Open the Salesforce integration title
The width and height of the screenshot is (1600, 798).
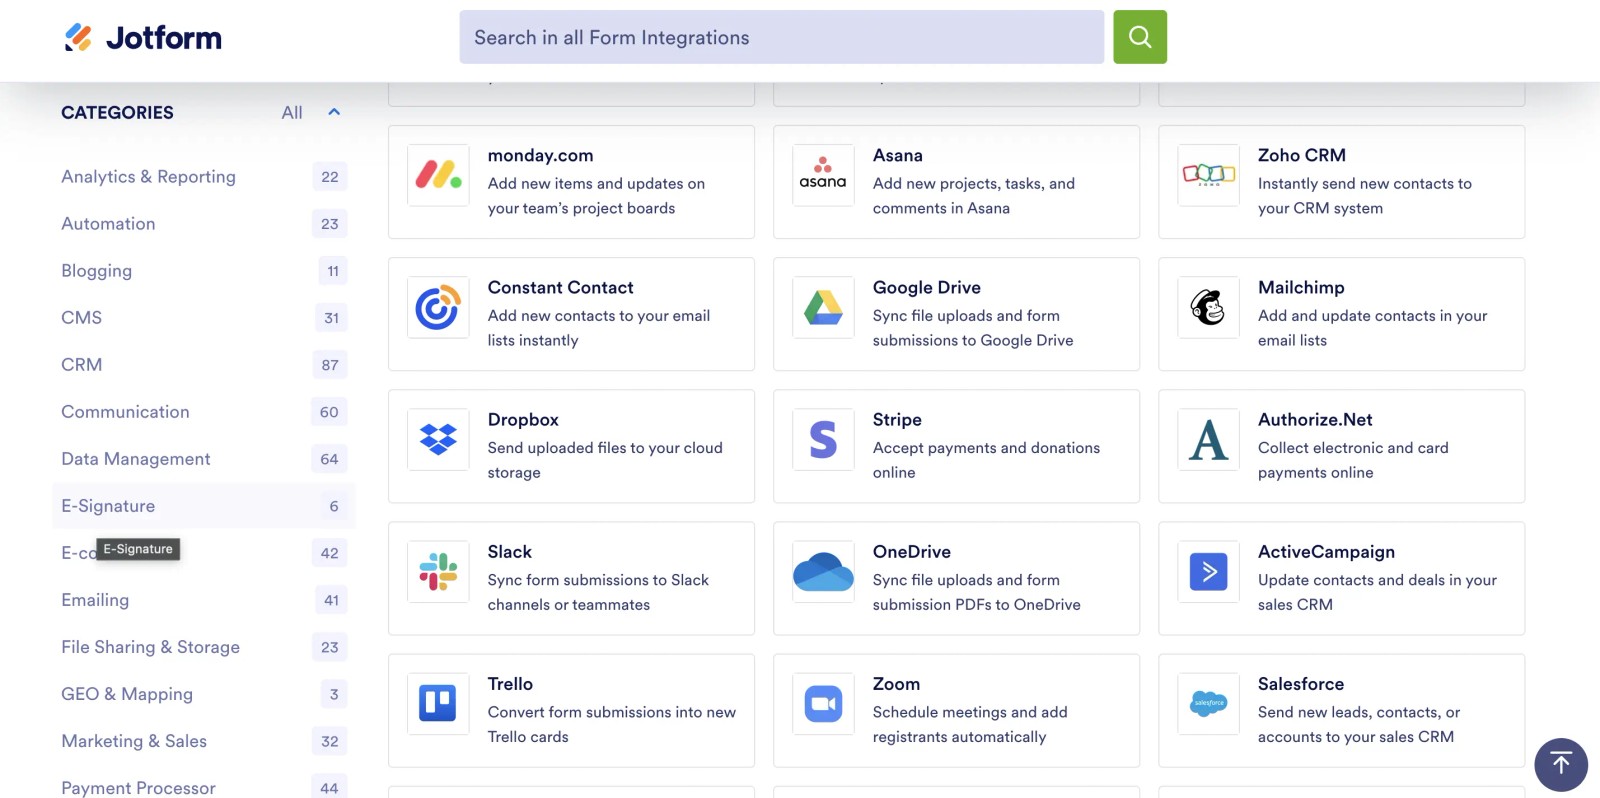(x=1300, y=683)
